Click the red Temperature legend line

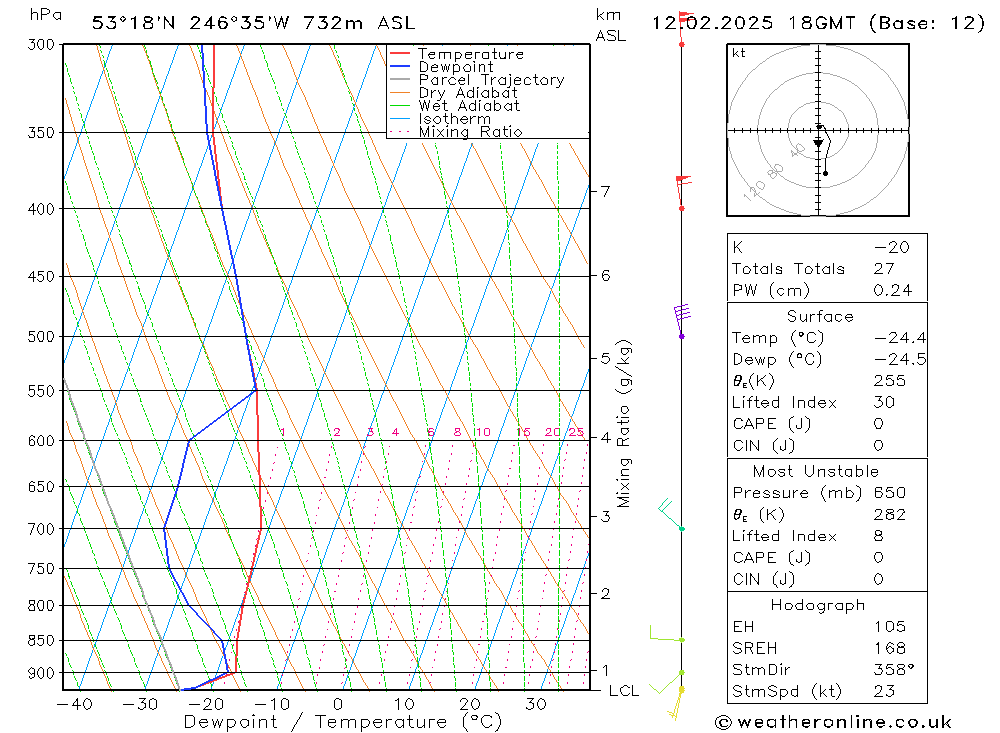[399, 54]
